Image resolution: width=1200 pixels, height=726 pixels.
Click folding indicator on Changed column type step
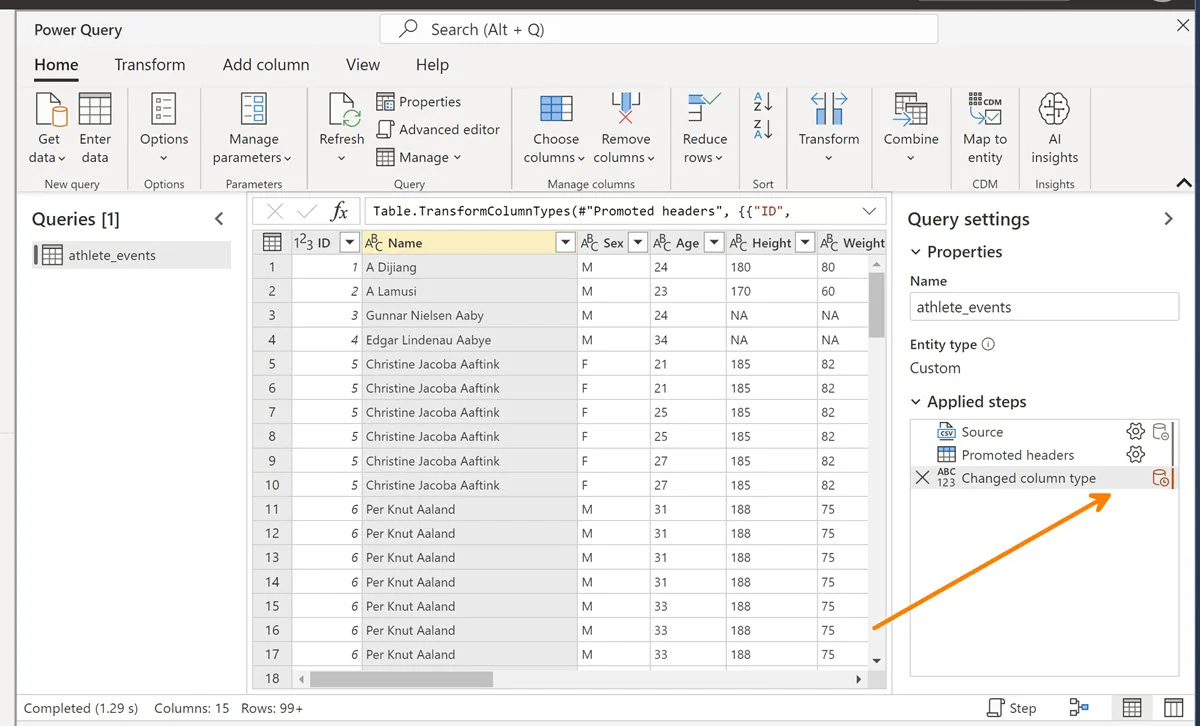[x=1160, y=478]
